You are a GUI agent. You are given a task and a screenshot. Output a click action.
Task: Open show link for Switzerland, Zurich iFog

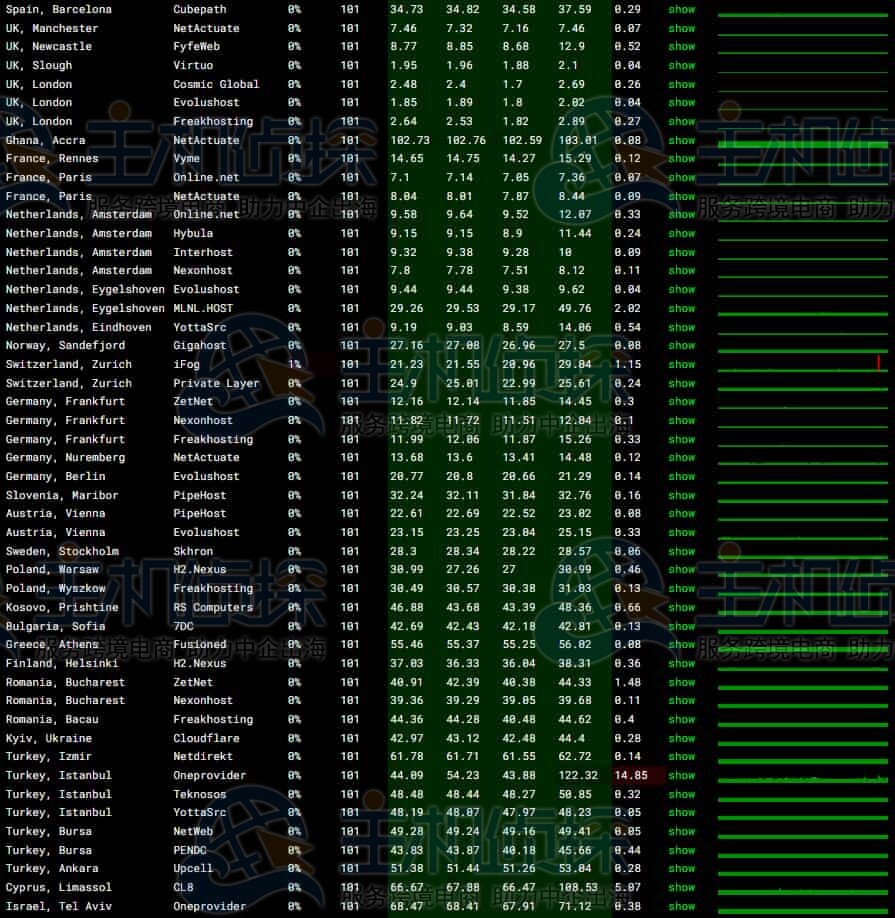pyautogui.click(x=681, y=365)
